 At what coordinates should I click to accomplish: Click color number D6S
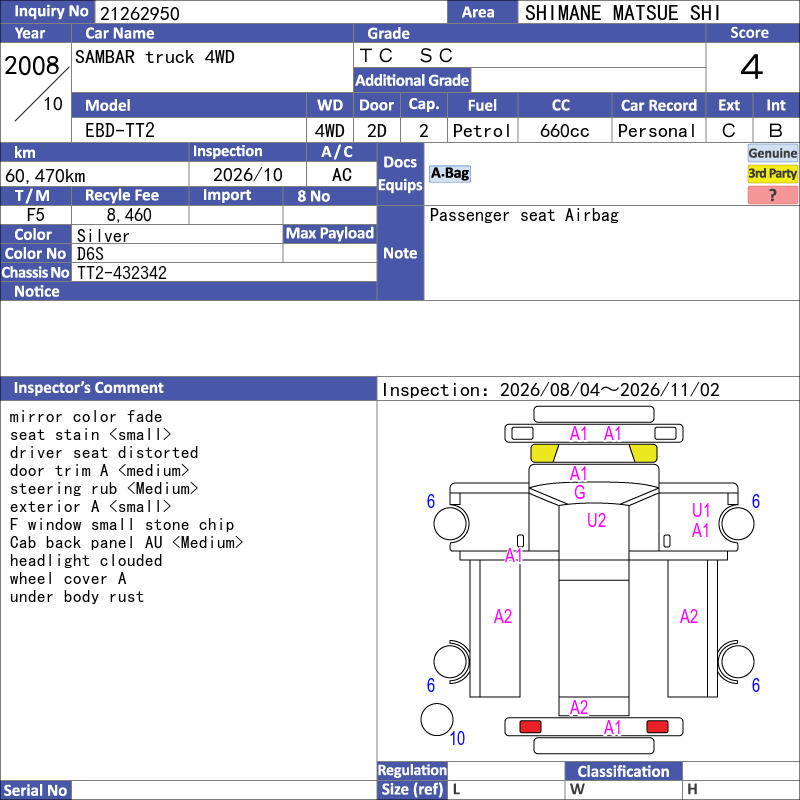point(90,254)
